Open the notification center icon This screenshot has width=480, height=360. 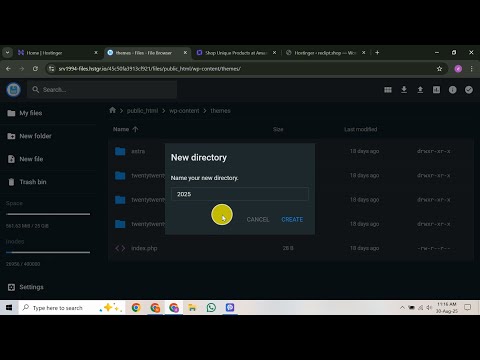coord(467,307)
